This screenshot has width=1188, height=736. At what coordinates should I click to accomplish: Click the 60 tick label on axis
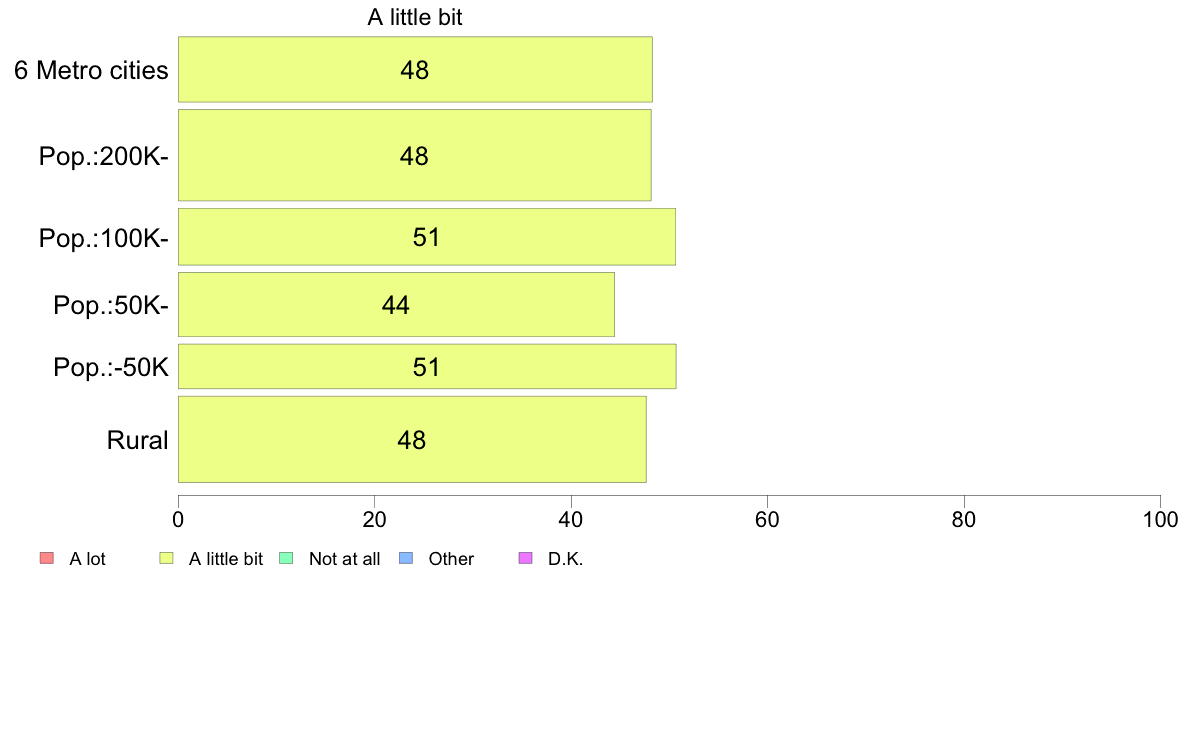[768, 520]
